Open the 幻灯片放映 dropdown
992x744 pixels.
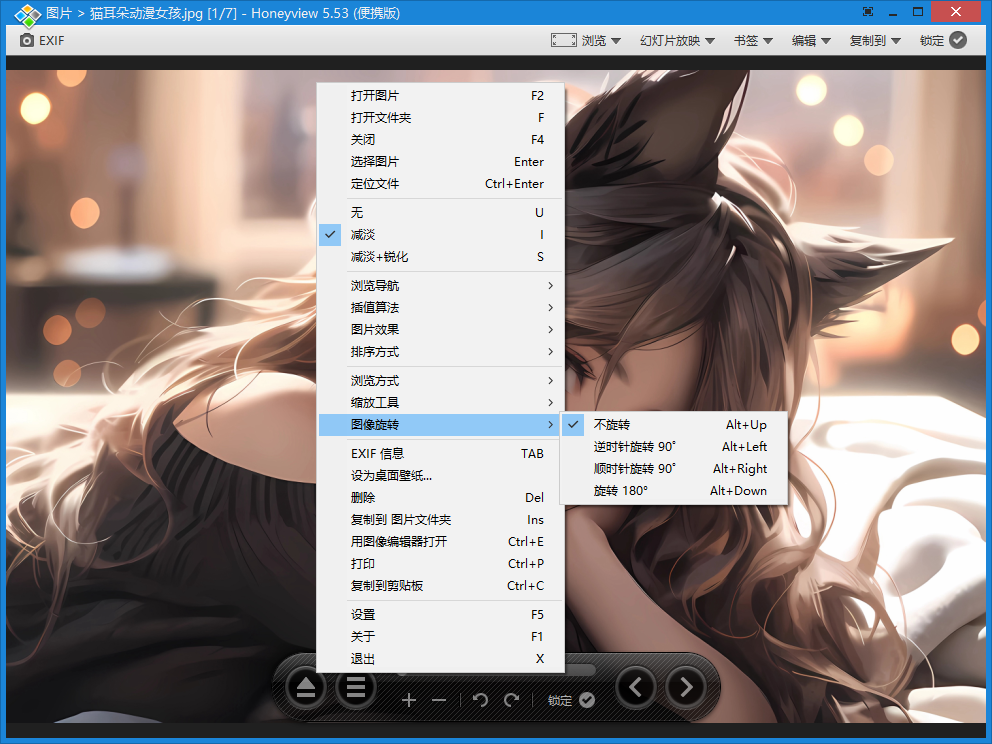pos(677,40)
